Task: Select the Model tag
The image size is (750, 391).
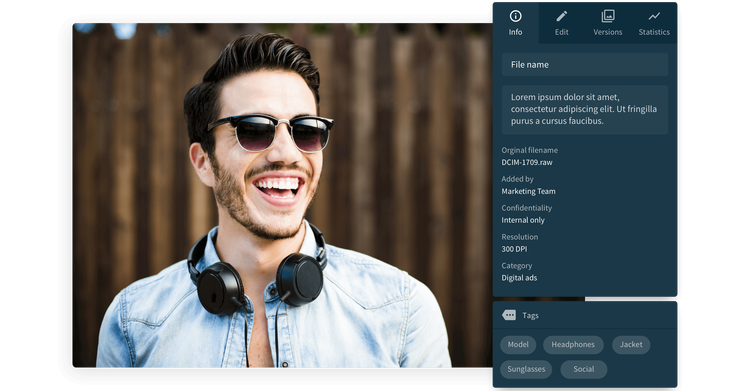Action: pos(518,345)
